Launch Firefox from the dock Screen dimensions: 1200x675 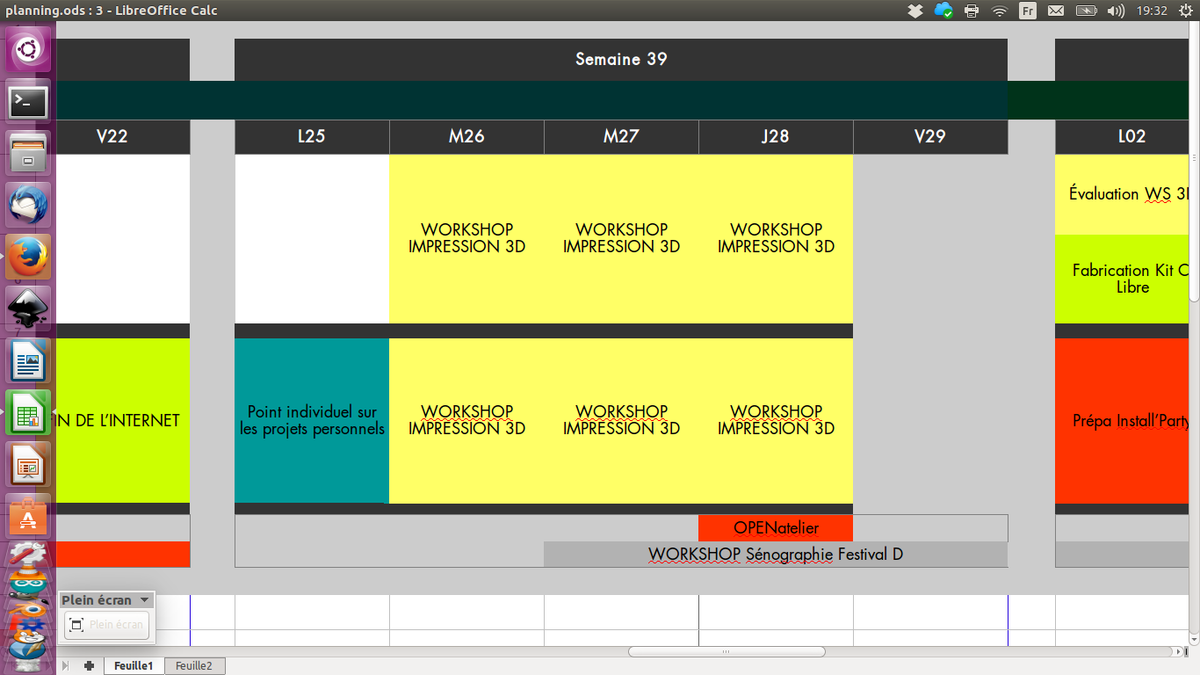click(27, 257)
